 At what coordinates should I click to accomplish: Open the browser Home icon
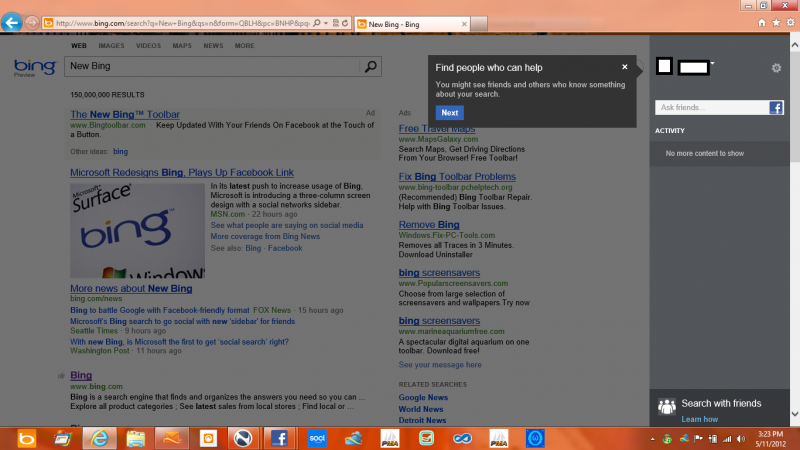tap(762, 22)
